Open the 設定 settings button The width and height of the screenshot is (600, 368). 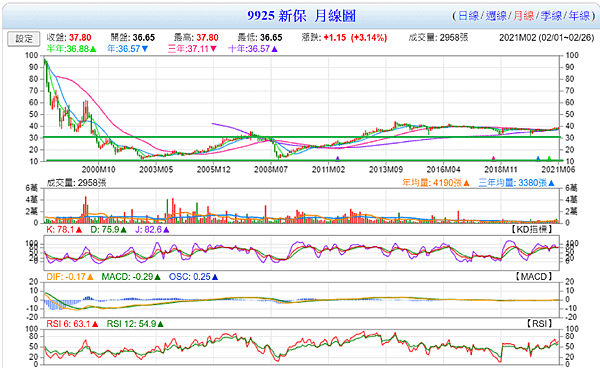pos(24,39)
